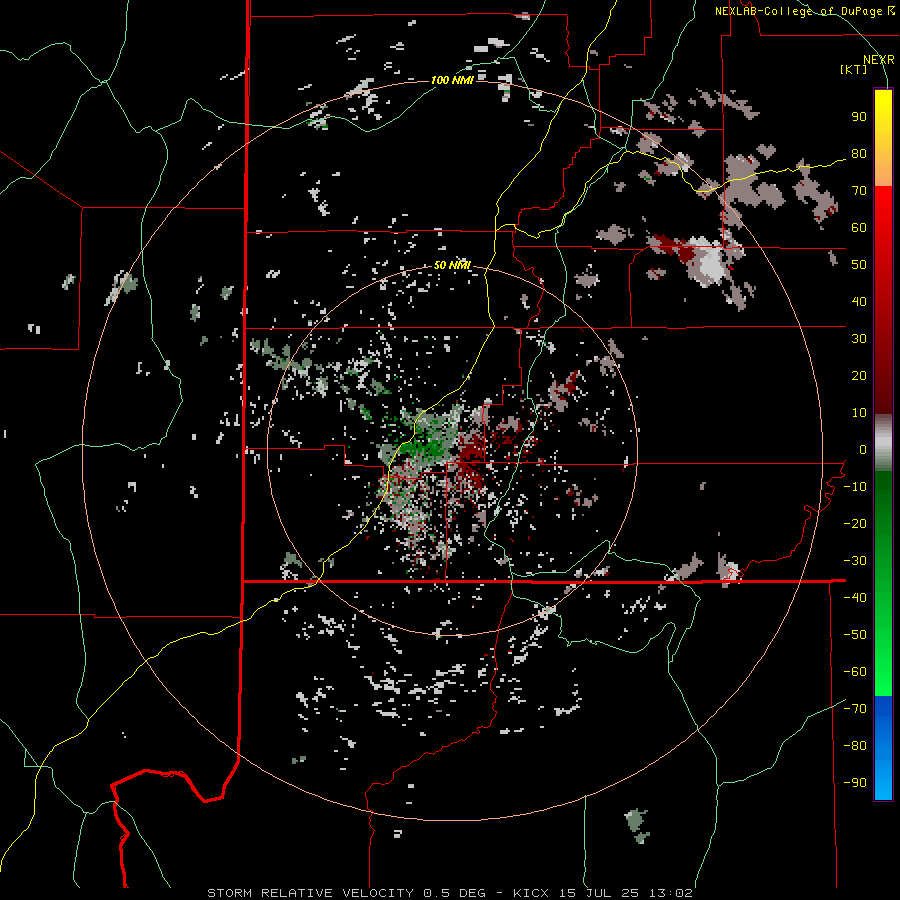Click the 100 NMI range ring label
The image size is (900, 900).
coord(452,80)
